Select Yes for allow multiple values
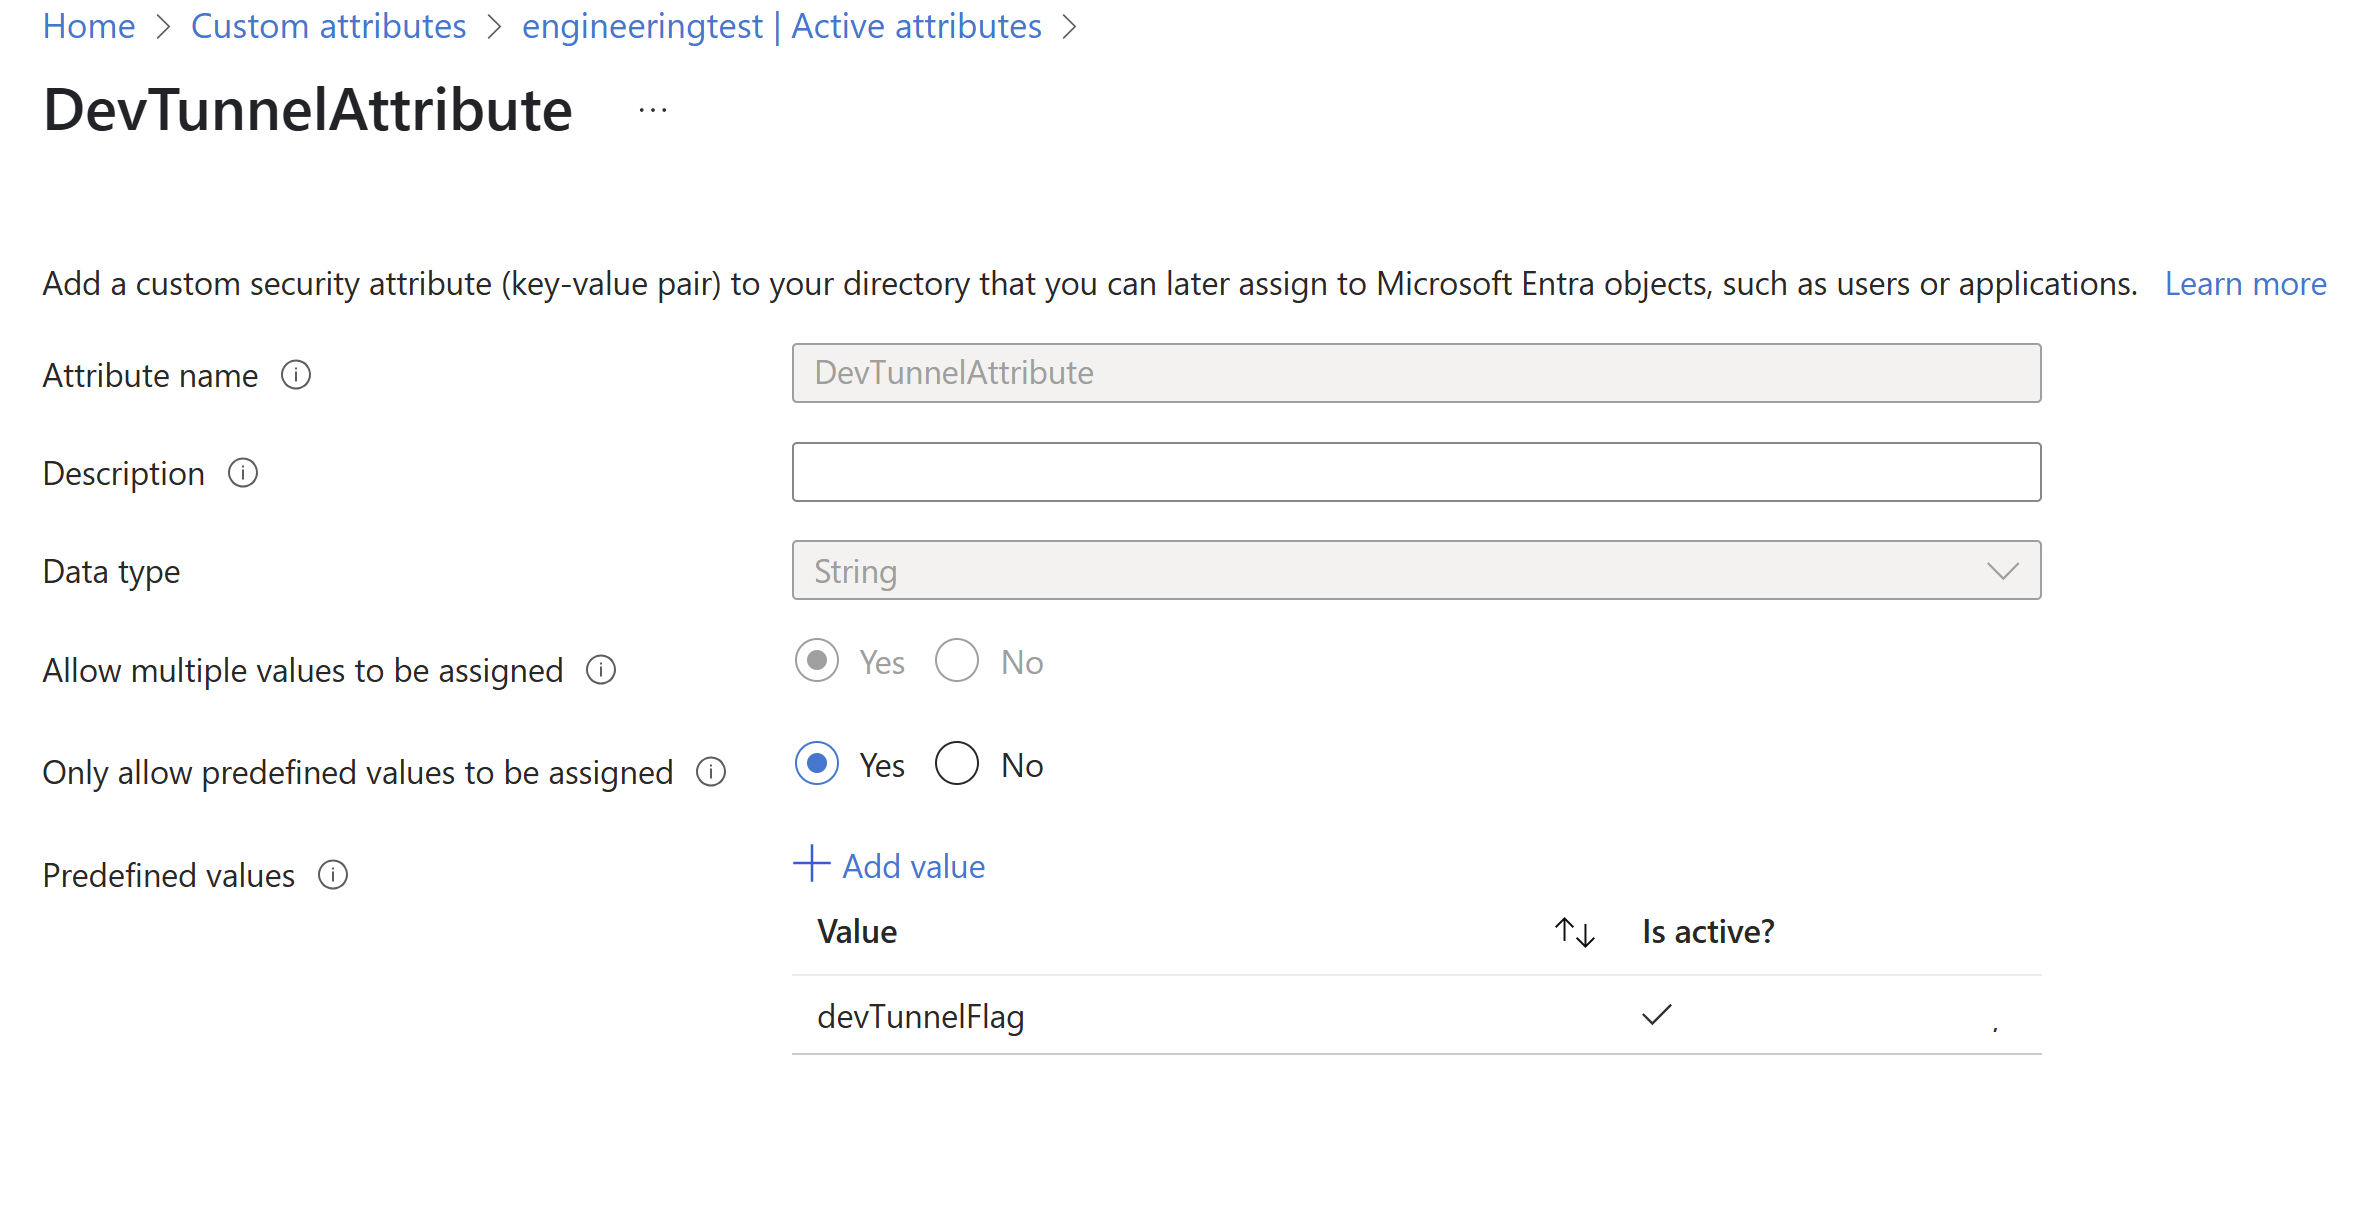 click(817, 661)
